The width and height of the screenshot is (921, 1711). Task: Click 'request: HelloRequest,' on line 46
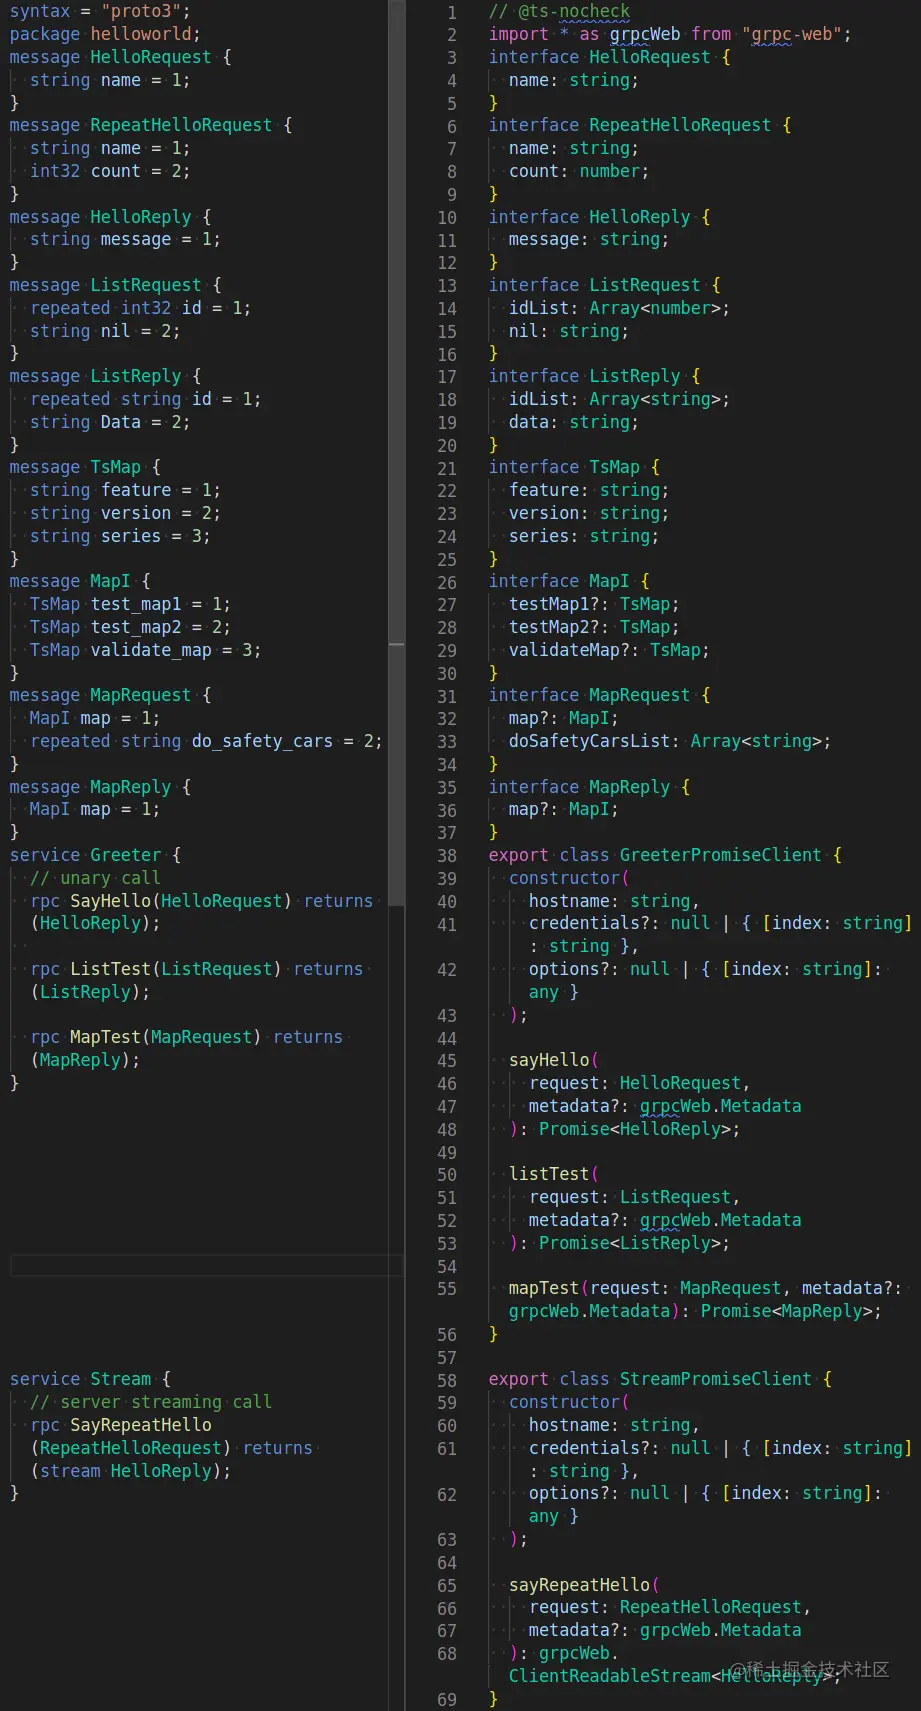(639, 1083)
